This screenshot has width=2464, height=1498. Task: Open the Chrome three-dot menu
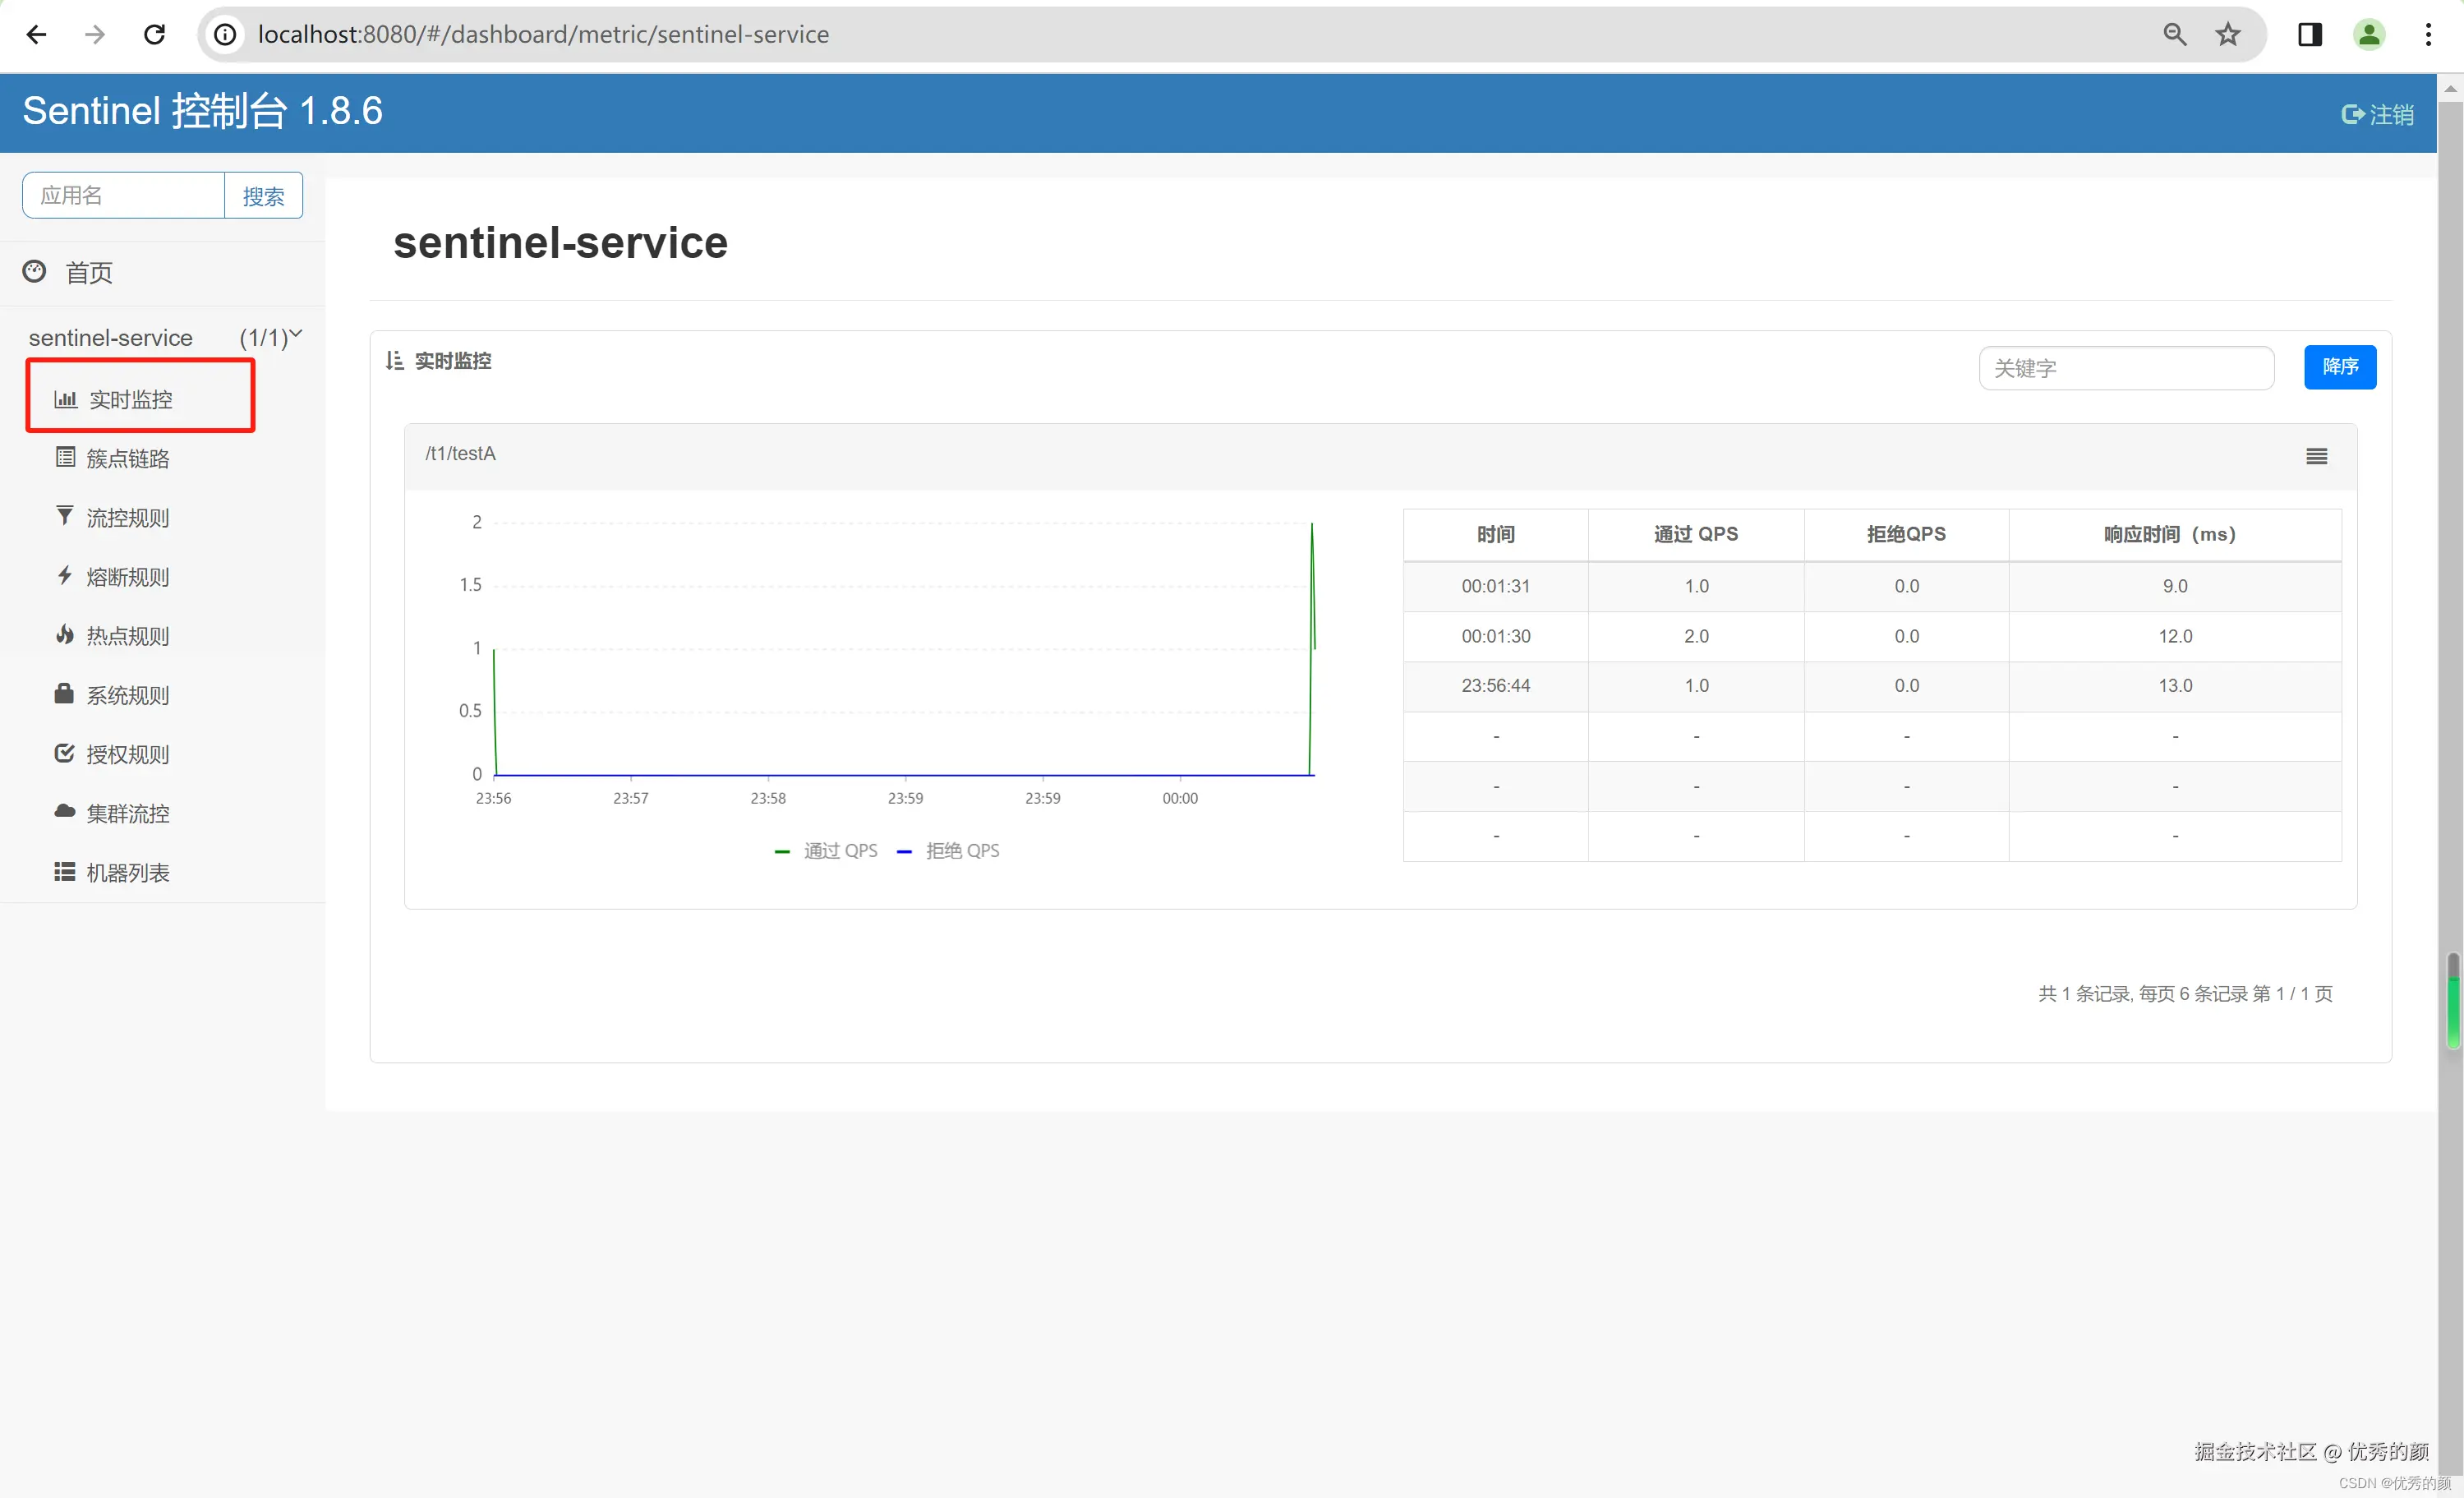(x=2428, y=35)
